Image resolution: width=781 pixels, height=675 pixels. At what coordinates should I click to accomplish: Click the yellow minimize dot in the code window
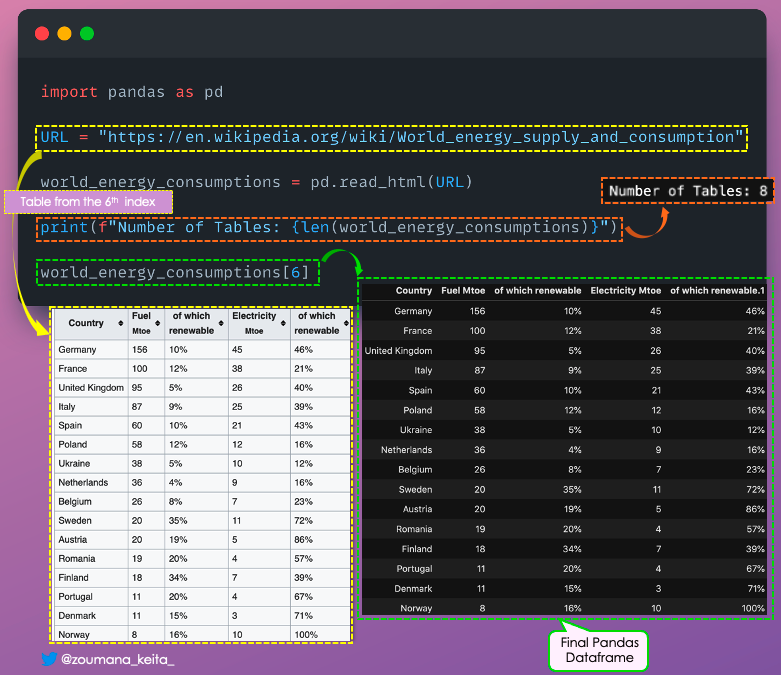(64, 33)
